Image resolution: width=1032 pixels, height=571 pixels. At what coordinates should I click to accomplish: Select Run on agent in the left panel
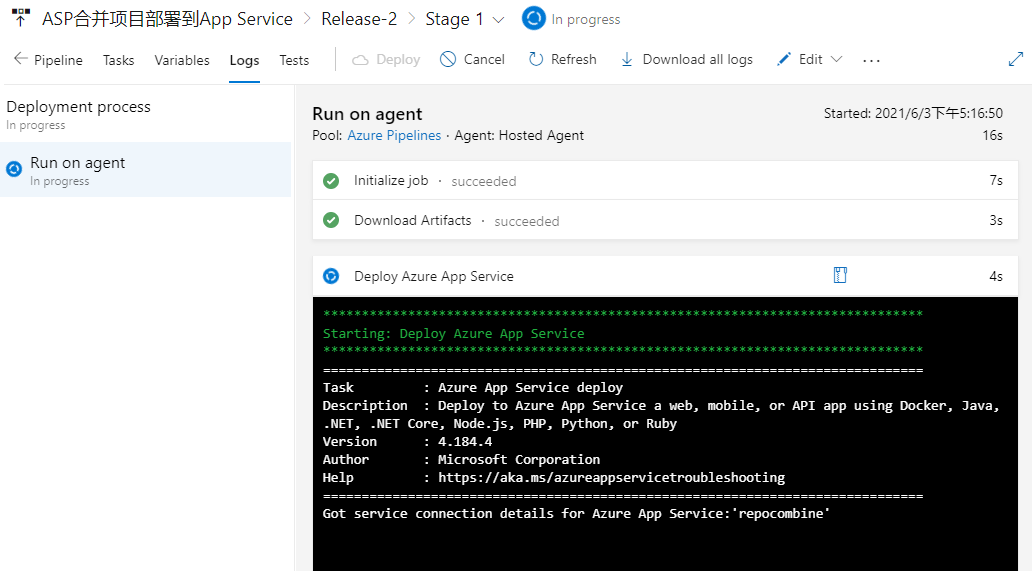[x=145, y=170]
